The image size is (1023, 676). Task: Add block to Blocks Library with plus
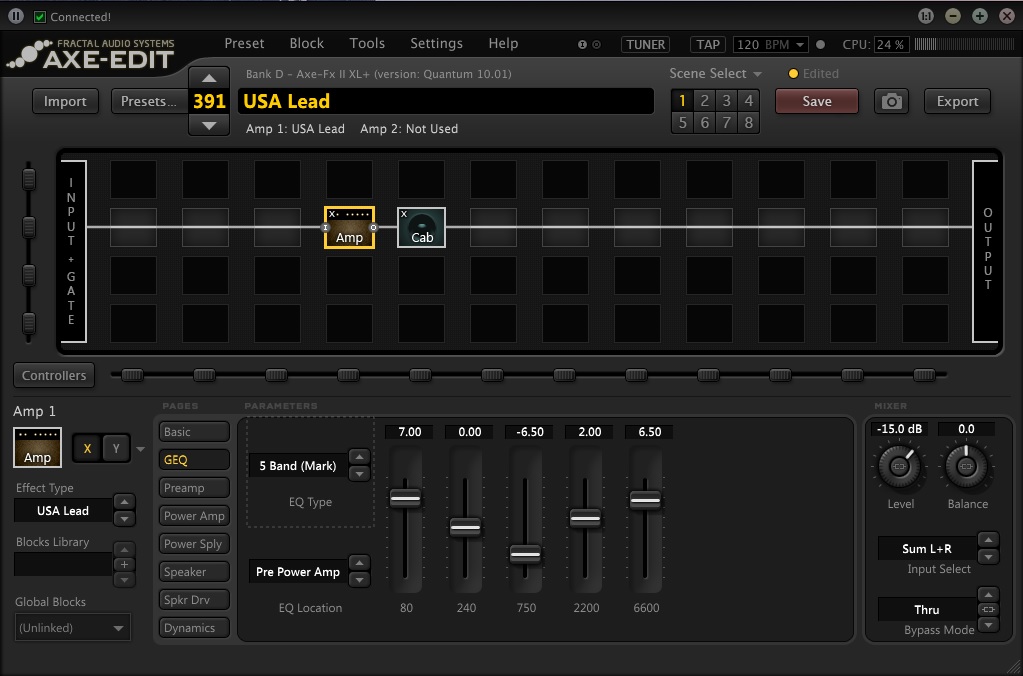coord(124,564)
